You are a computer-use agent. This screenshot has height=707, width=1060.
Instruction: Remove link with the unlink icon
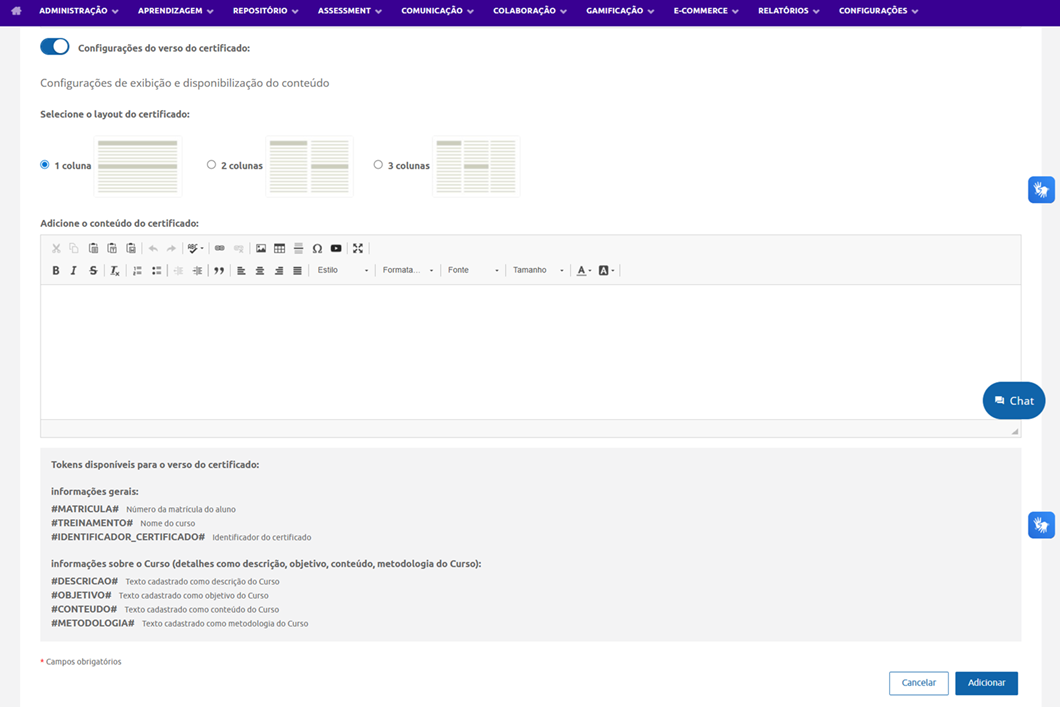point(239,249)
